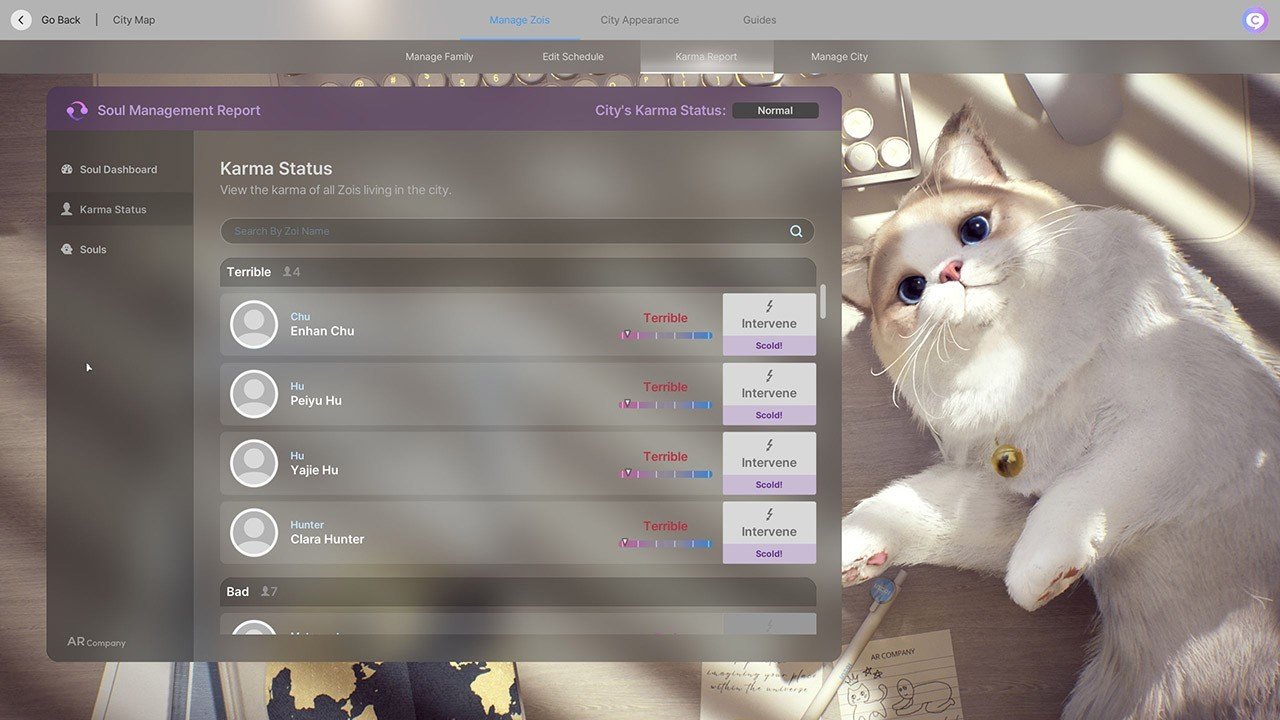Click Clara Hunter's avatar icon
1280x720 pixels.
pos(254,532)
